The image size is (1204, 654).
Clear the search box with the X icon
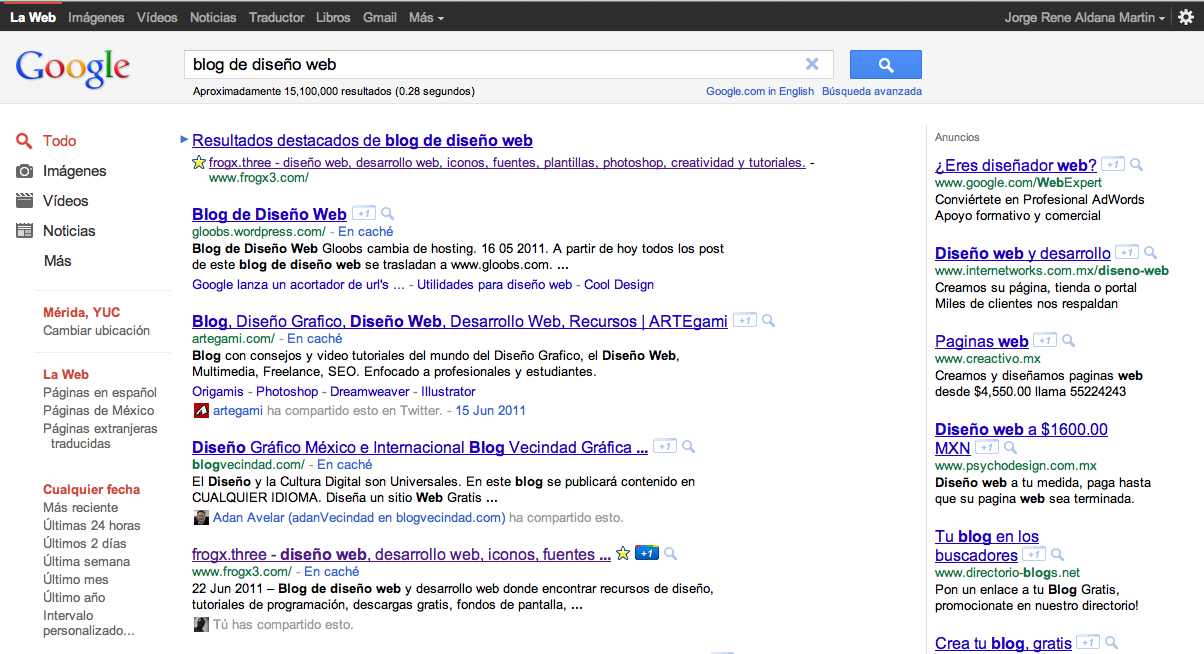(x=812, y=64)
